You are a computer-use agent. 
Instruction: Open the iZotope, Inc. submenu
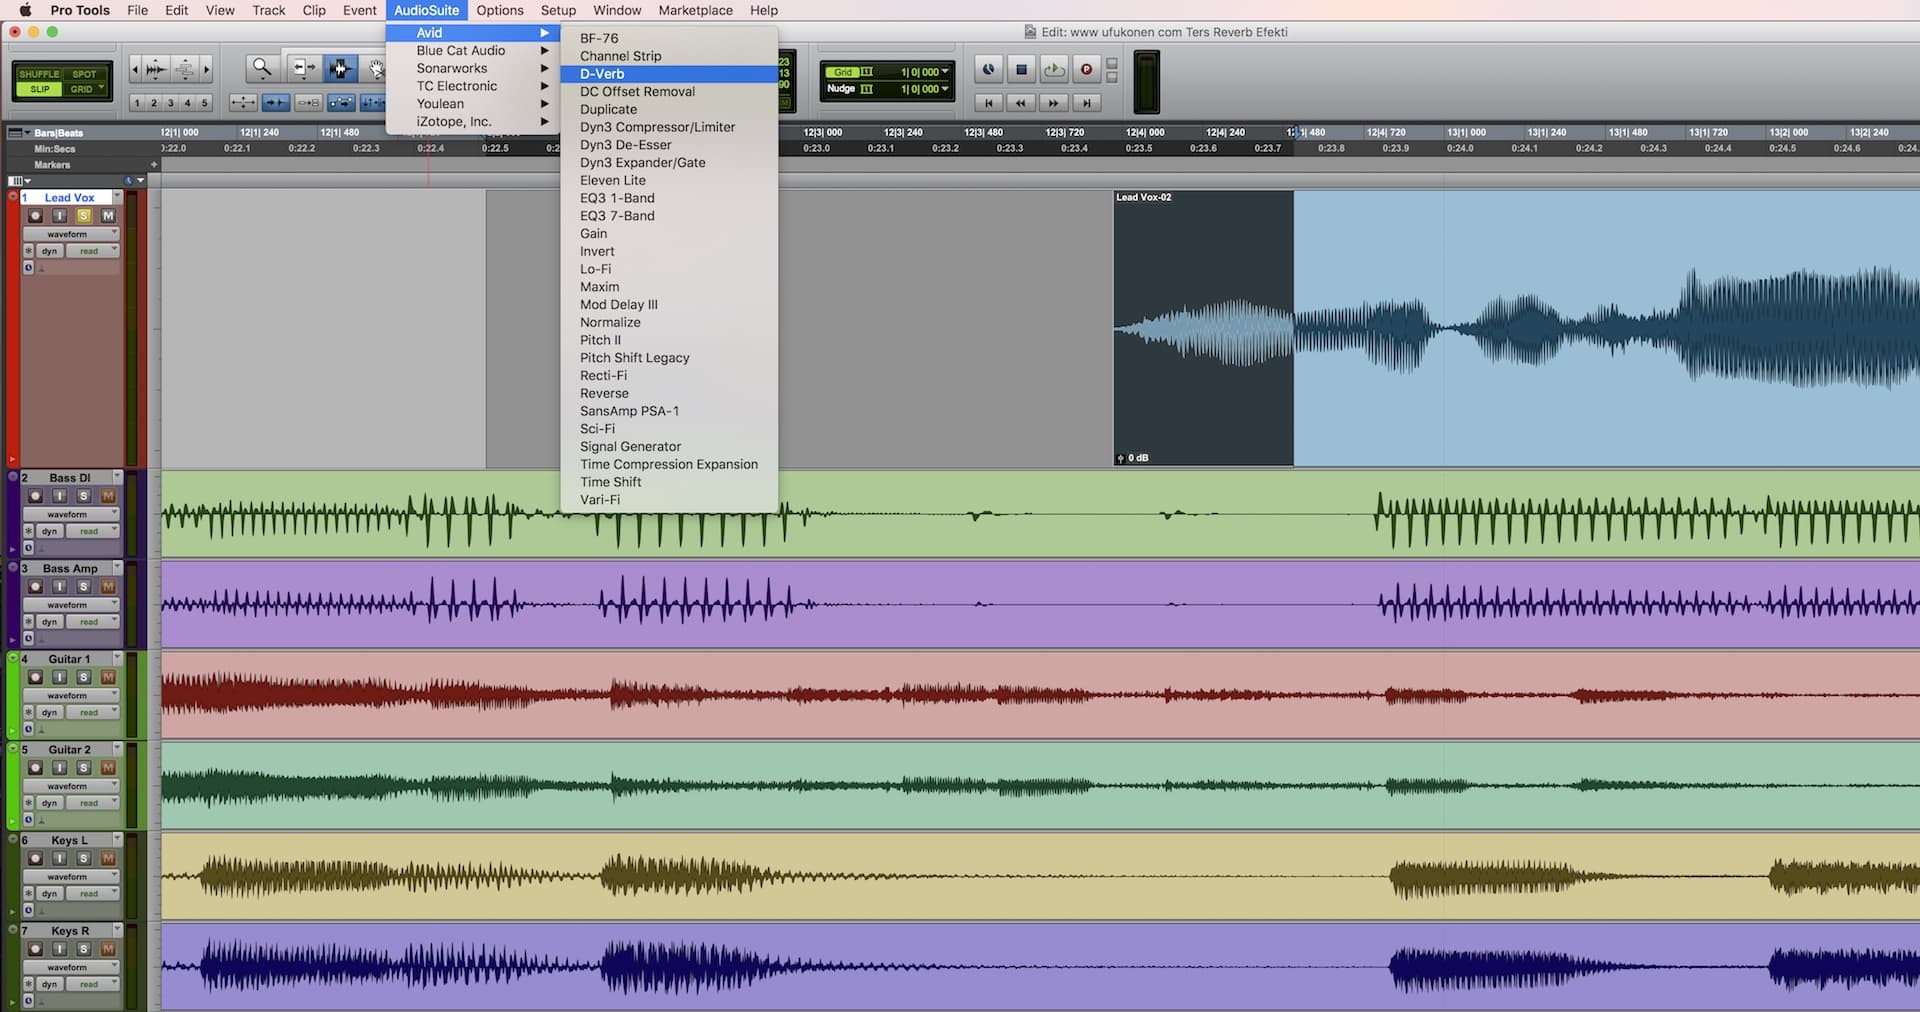(x=454, y=121)
